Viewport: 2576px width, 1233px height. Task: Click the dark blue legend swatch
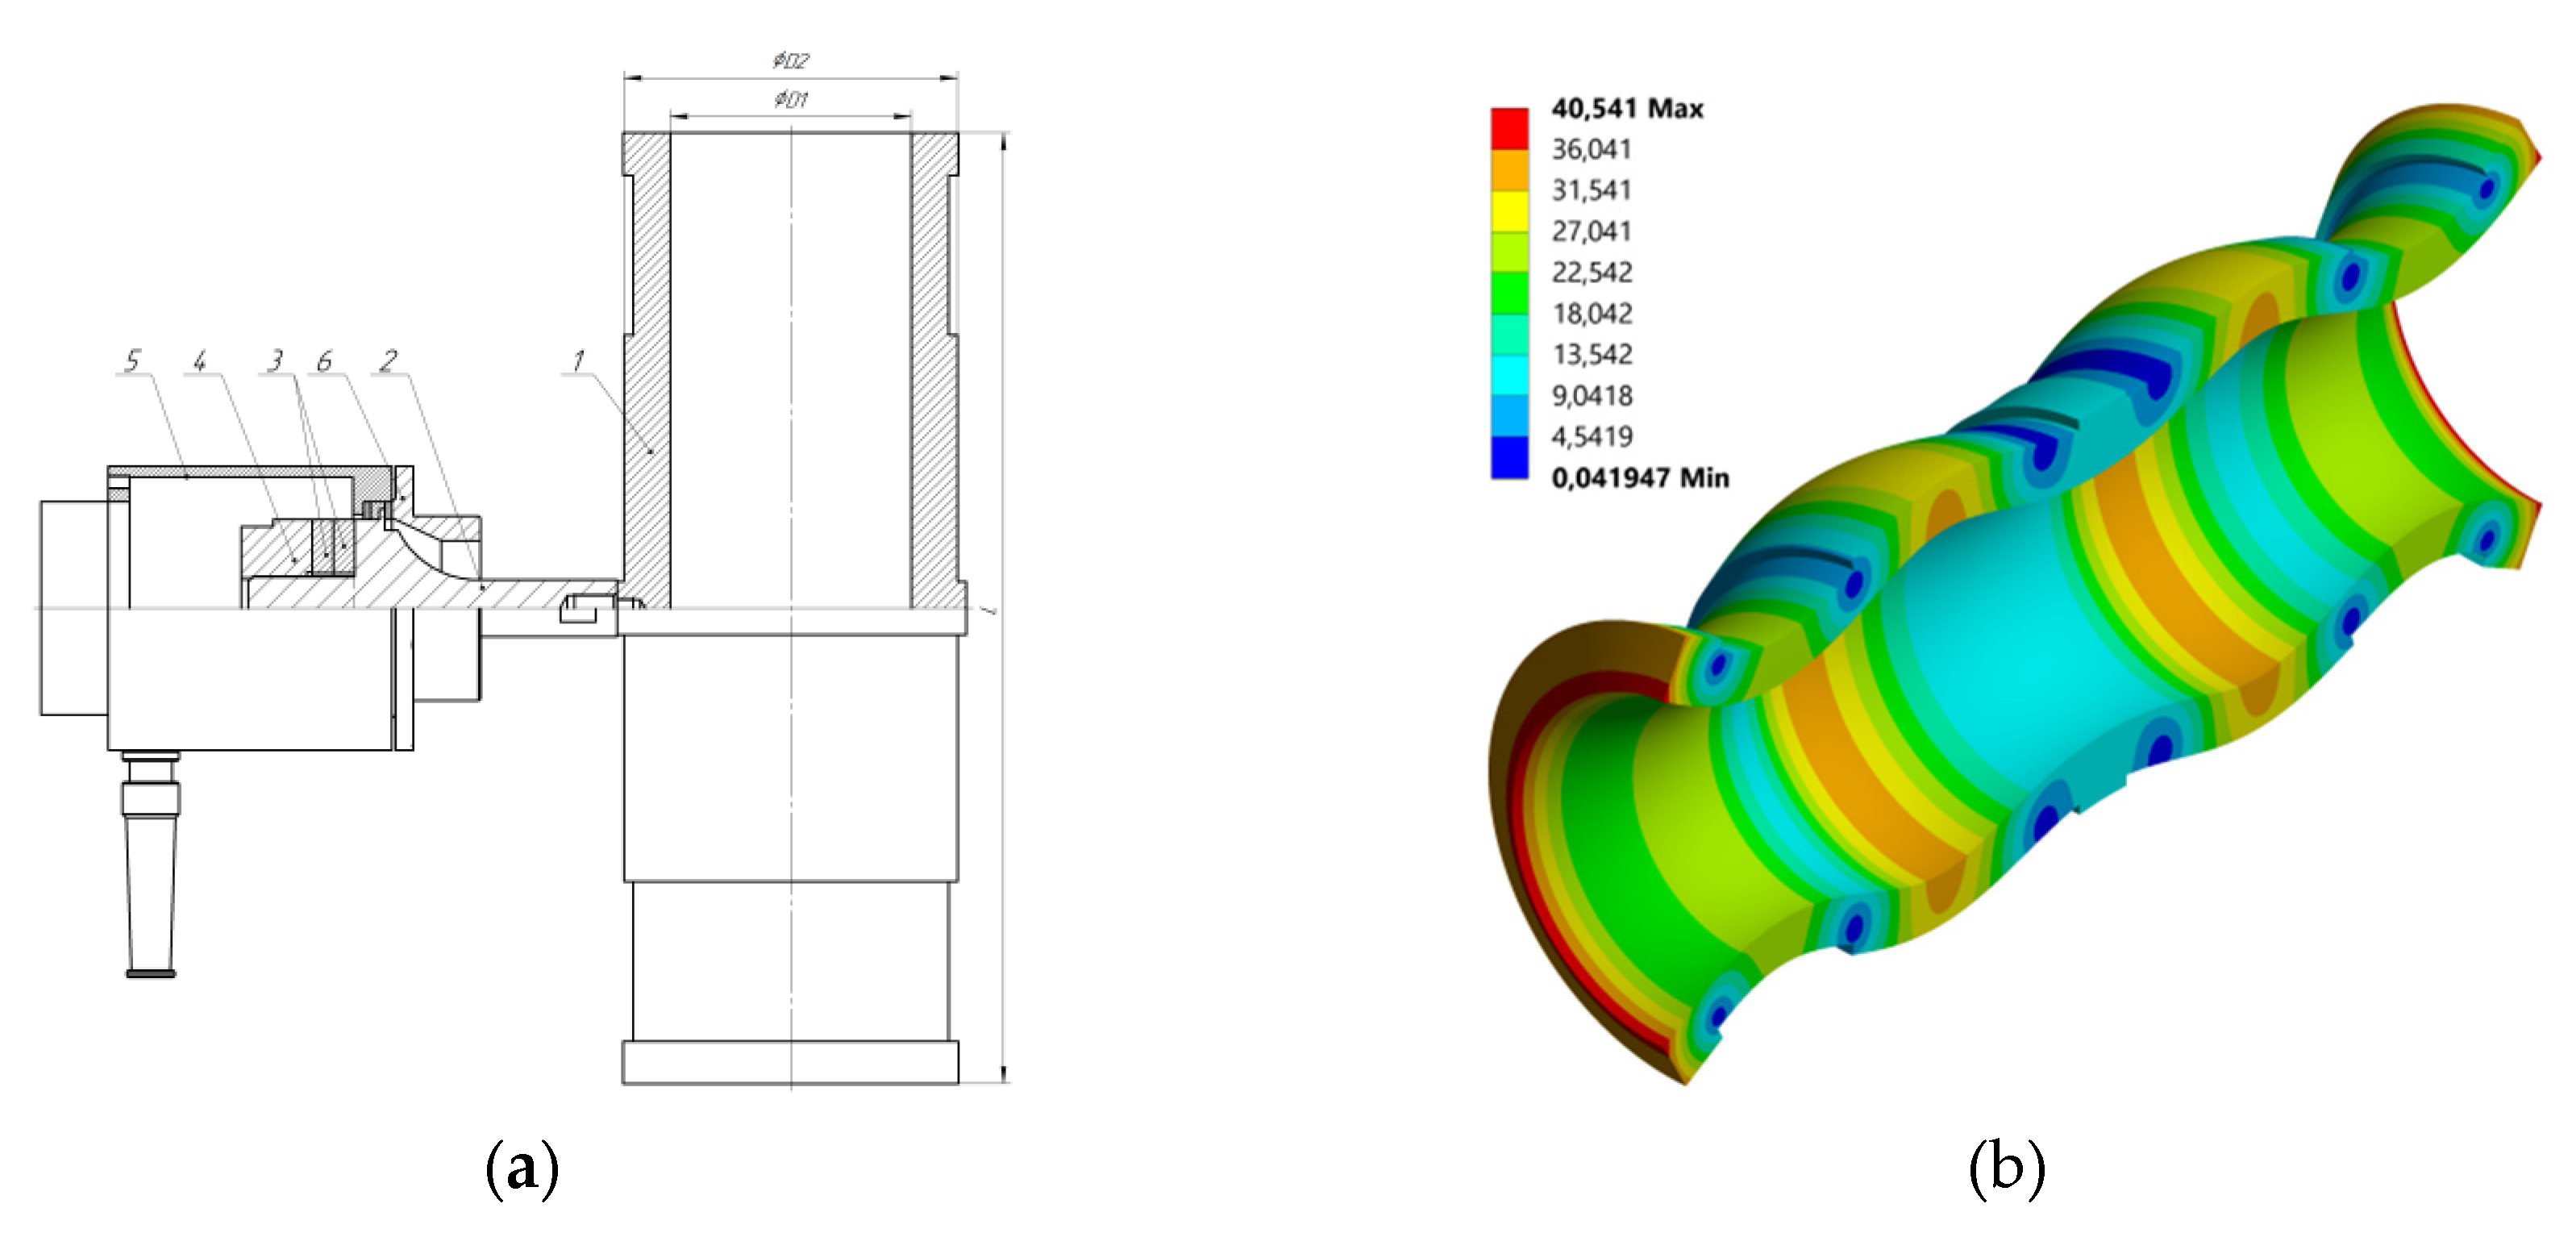click(x=1509, y=457)
